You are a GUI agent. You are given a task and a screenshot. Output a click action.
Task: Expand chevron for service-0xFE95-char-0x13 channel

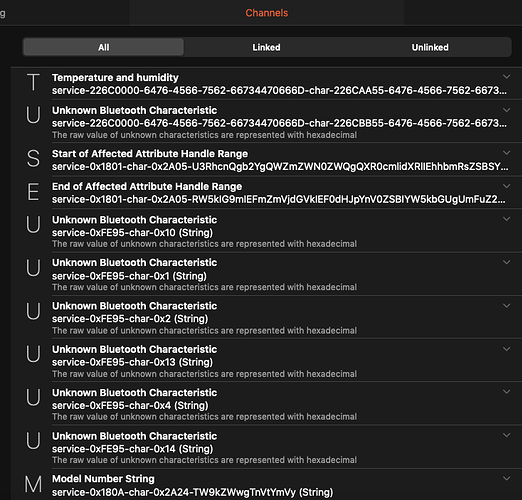point(506,349)
